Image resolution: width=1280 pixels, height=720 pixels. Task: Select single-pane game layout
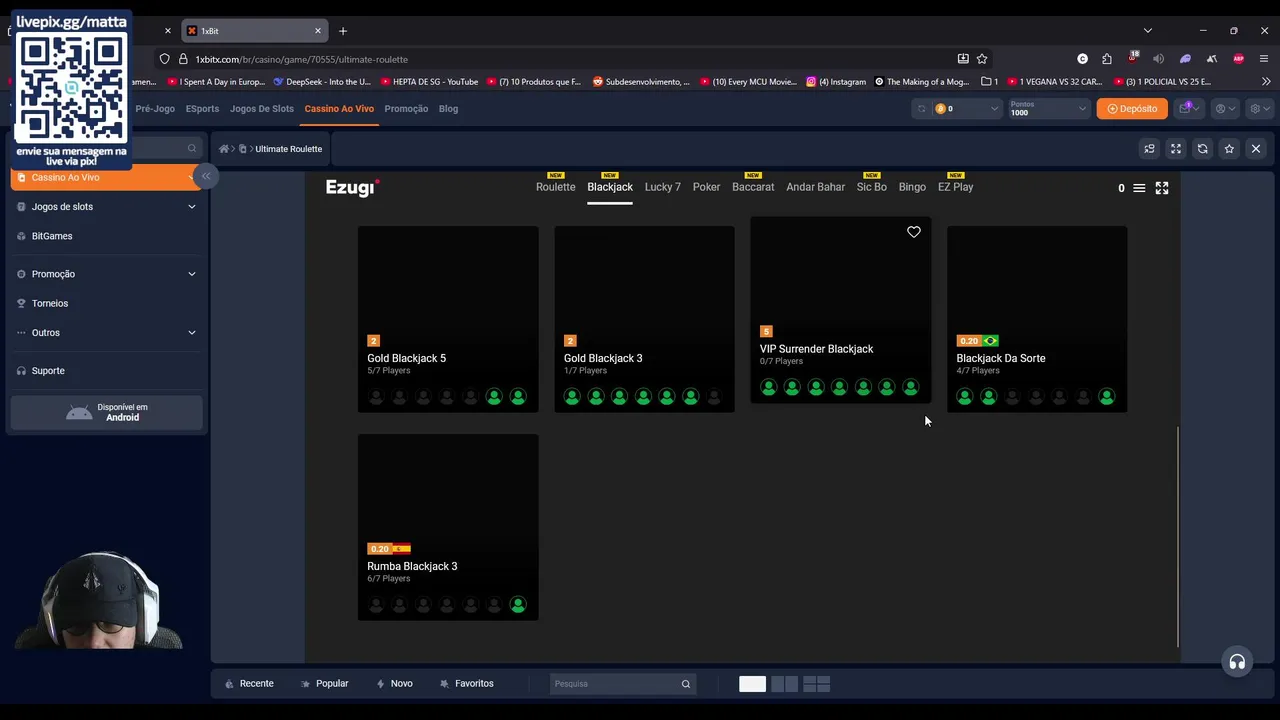point(752,684)
